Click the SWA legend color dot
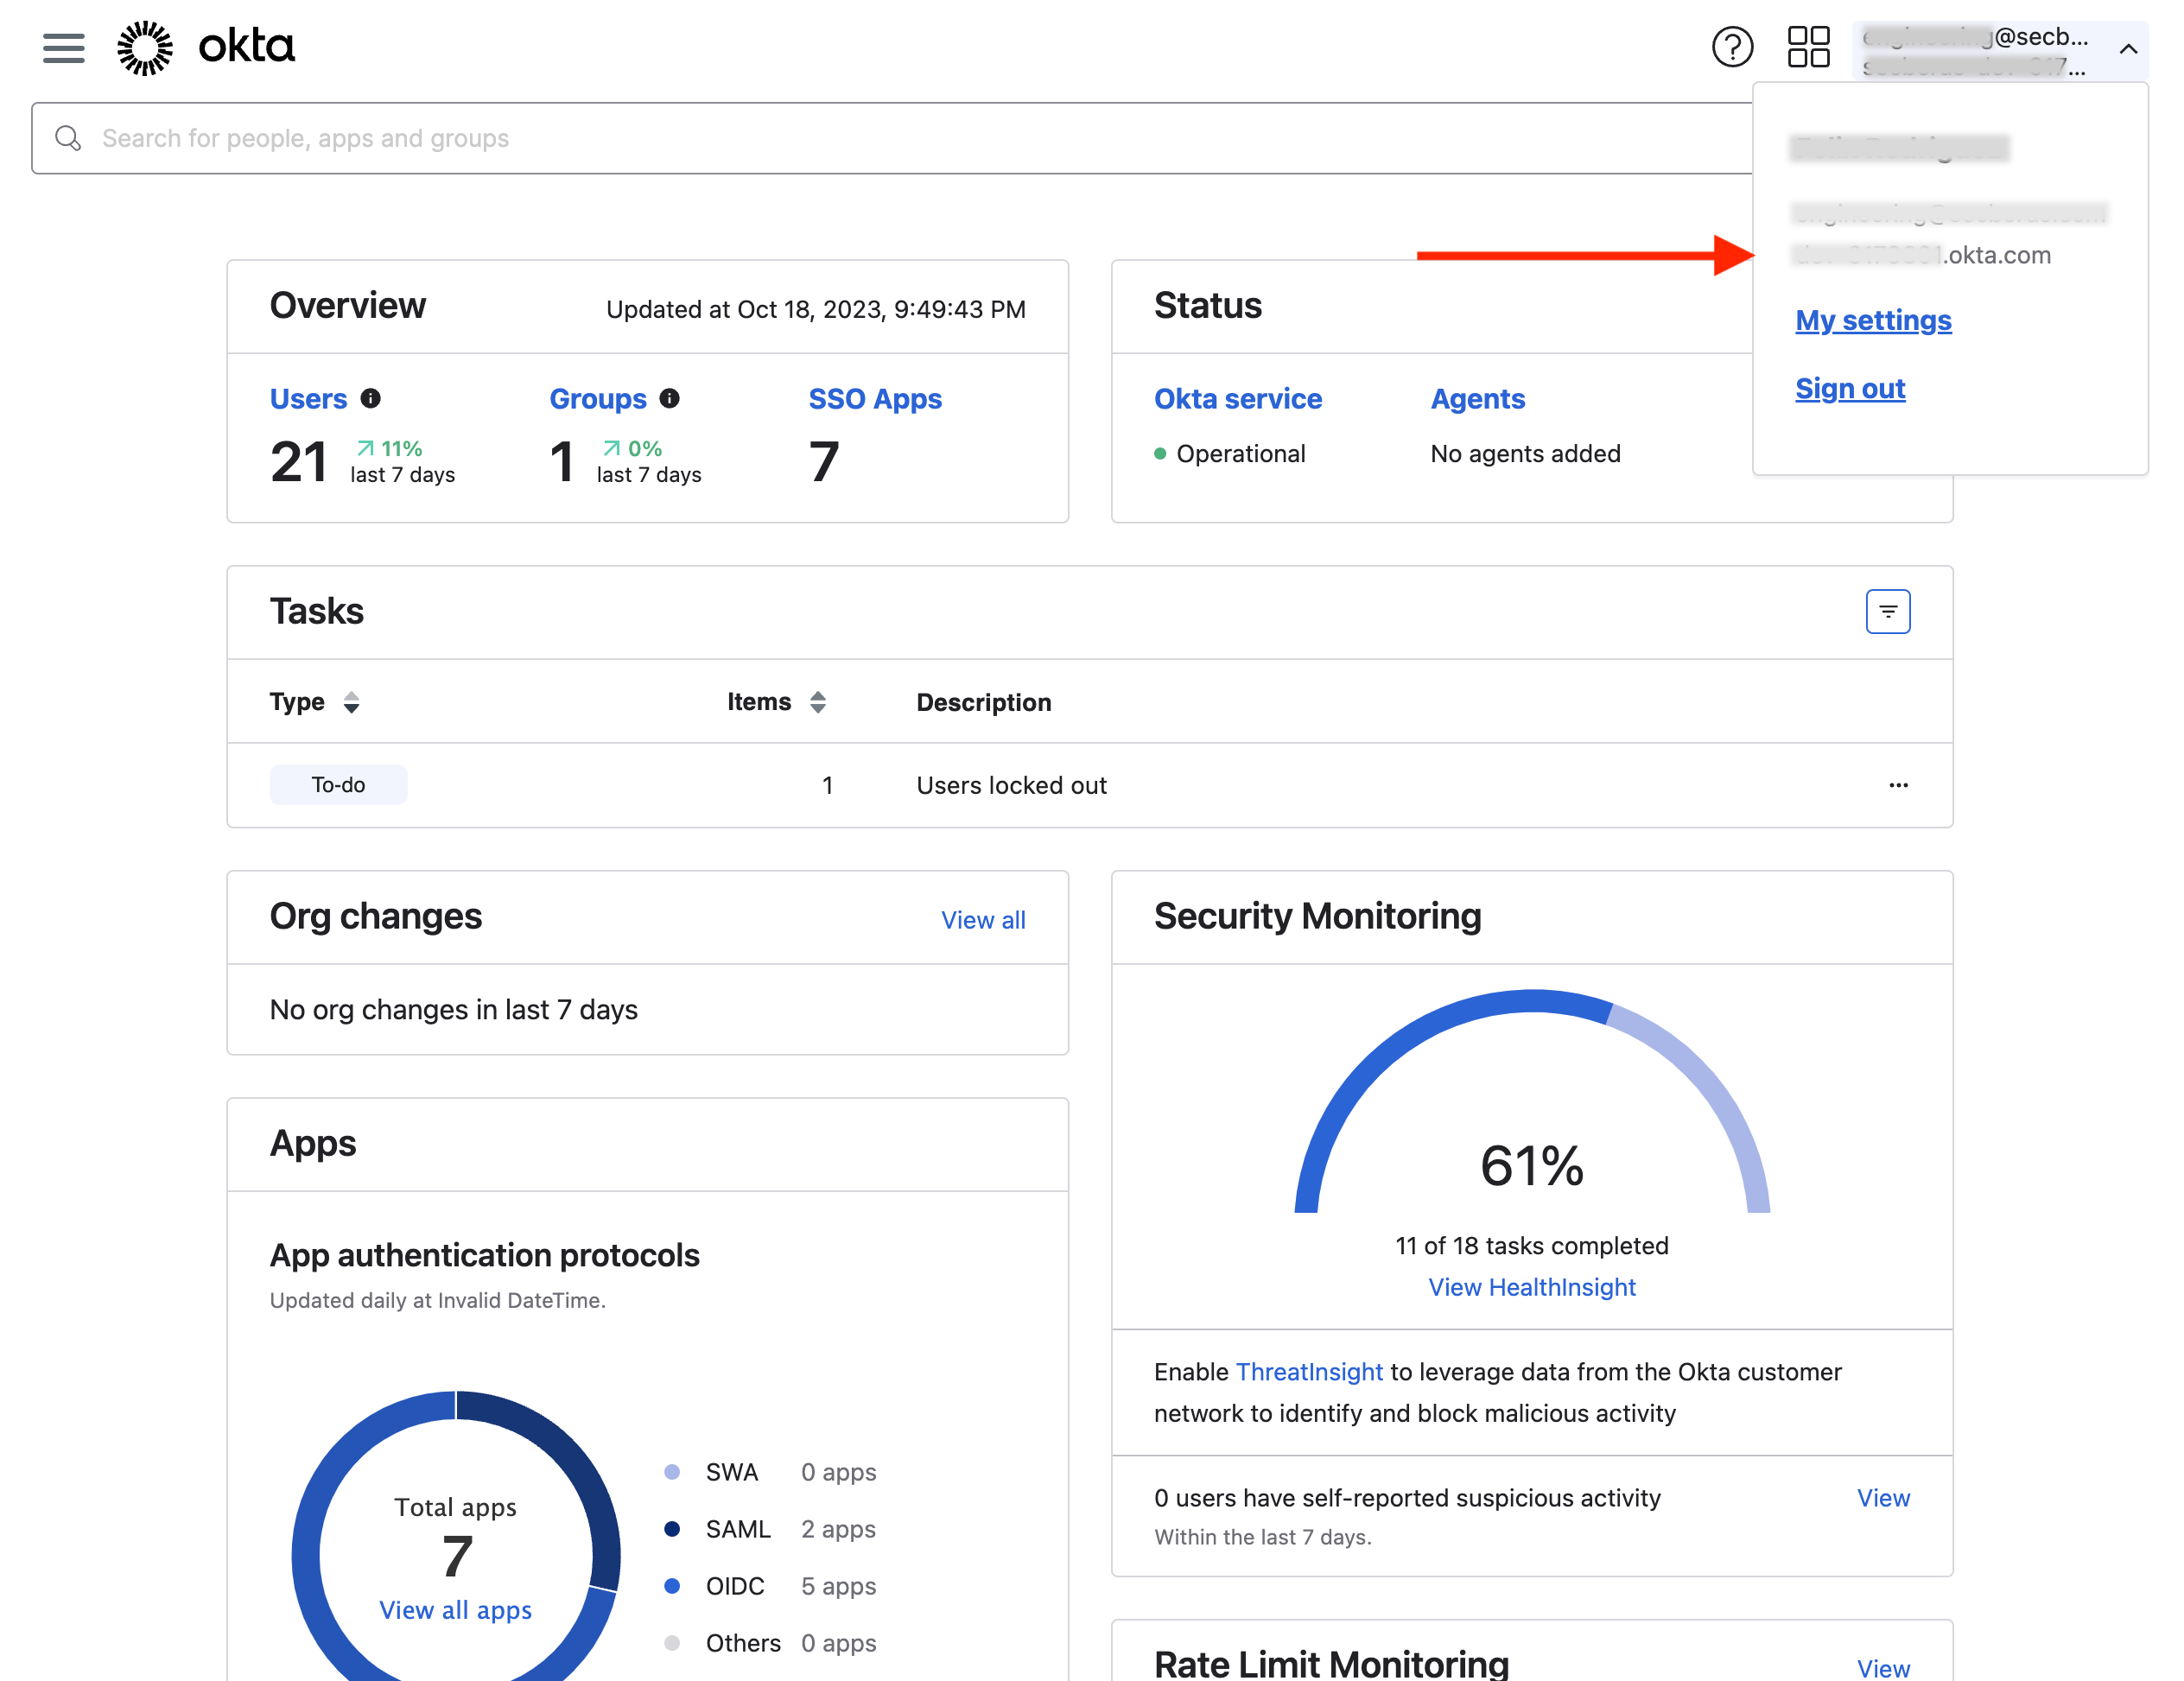This screenshot has width=2184, height=1681. coord(672,1472)
